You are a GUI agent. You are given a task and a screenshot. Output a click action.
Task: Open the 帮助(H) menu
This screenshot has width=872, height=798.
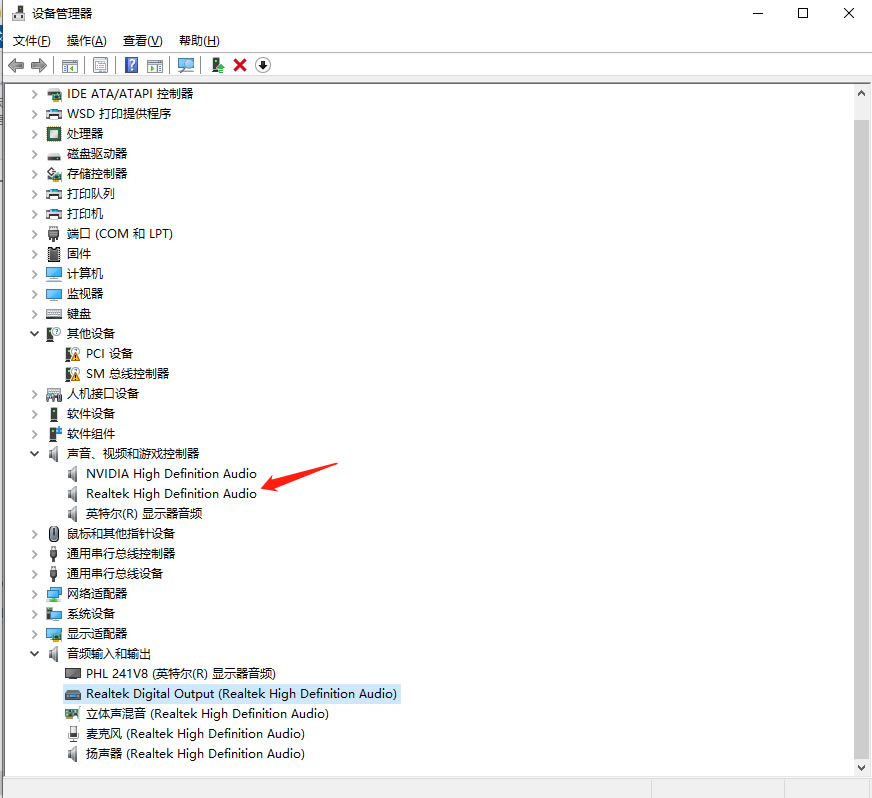coord(199,41)
